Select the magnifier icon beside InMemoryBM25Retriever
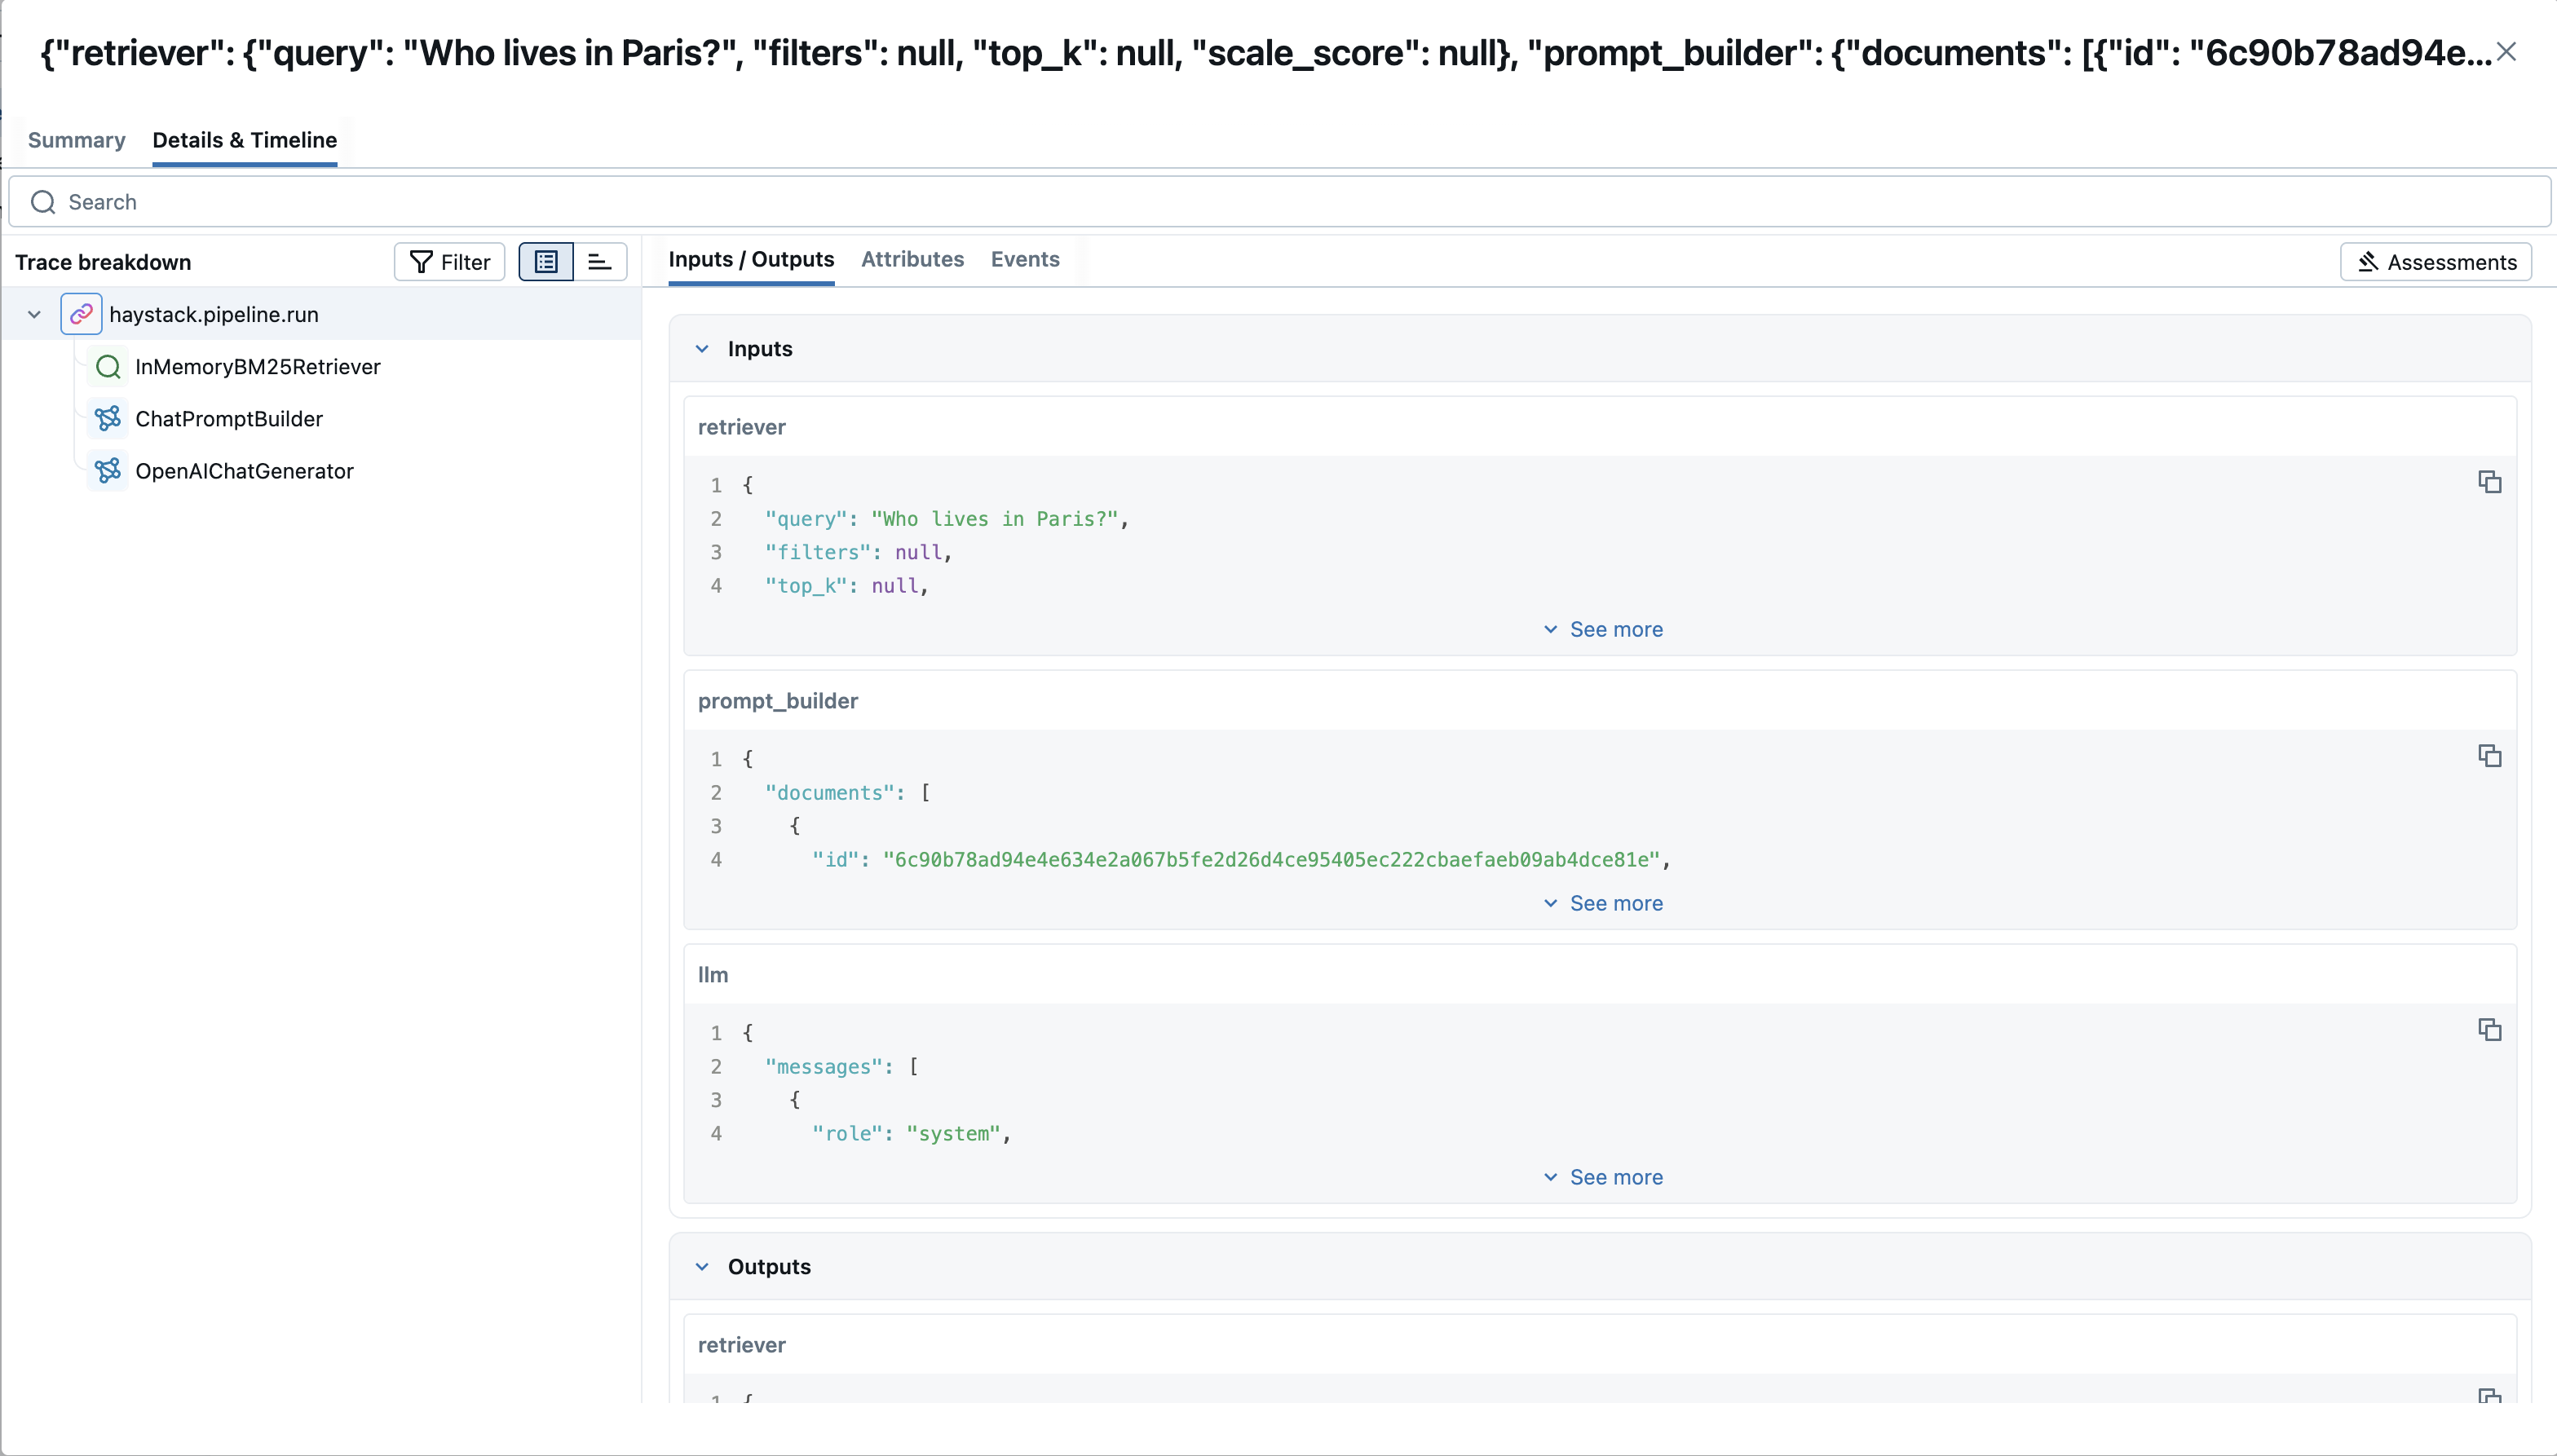 (108, 366)
